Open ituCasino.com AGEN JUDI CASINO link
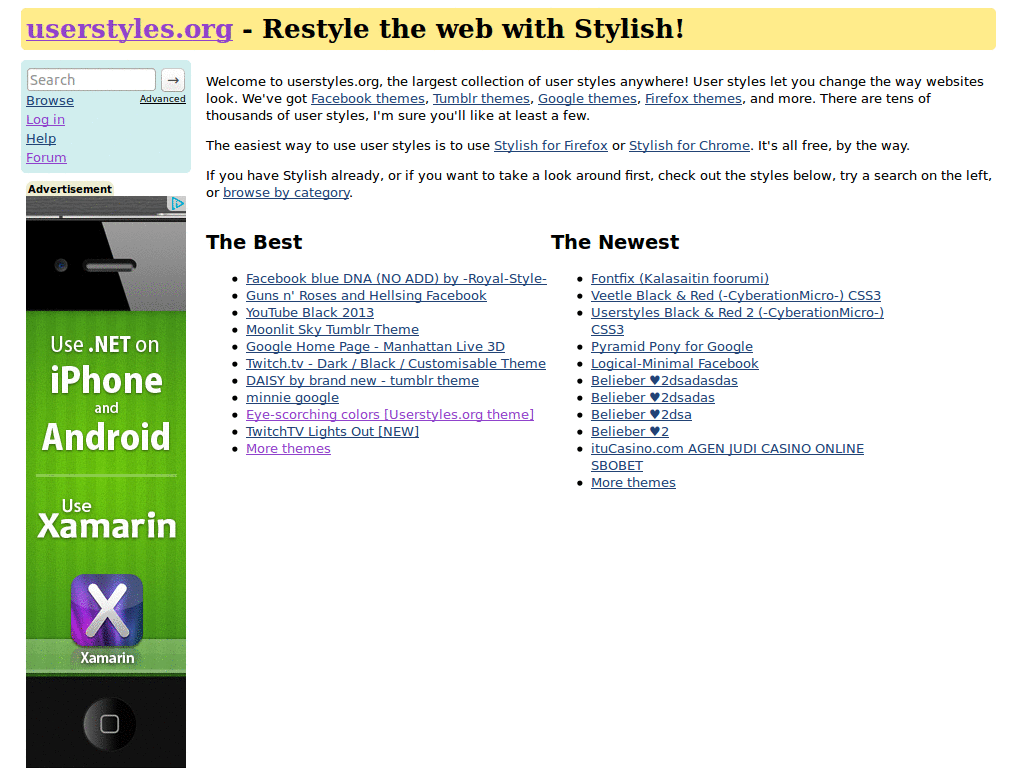Viewport: 1024px width, 768px height. point(728,449)
